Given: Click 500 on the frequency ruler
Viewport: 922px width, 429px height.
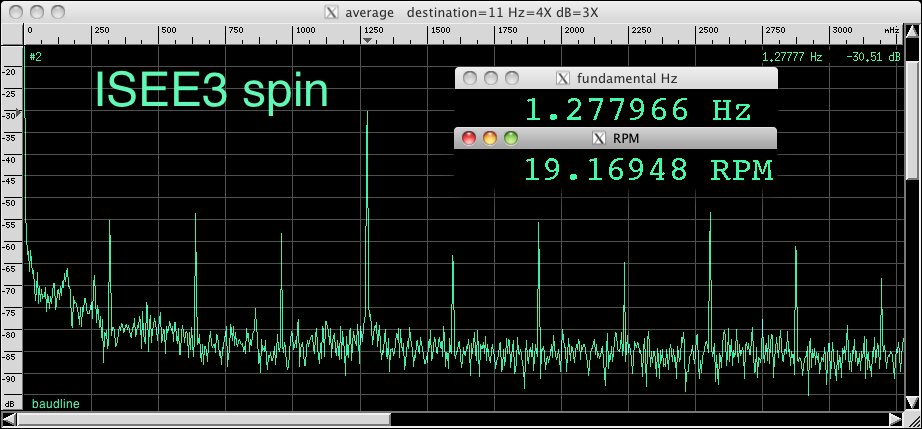Looking at the screenshot, I should pyautogui.click(x=169, y=31).
